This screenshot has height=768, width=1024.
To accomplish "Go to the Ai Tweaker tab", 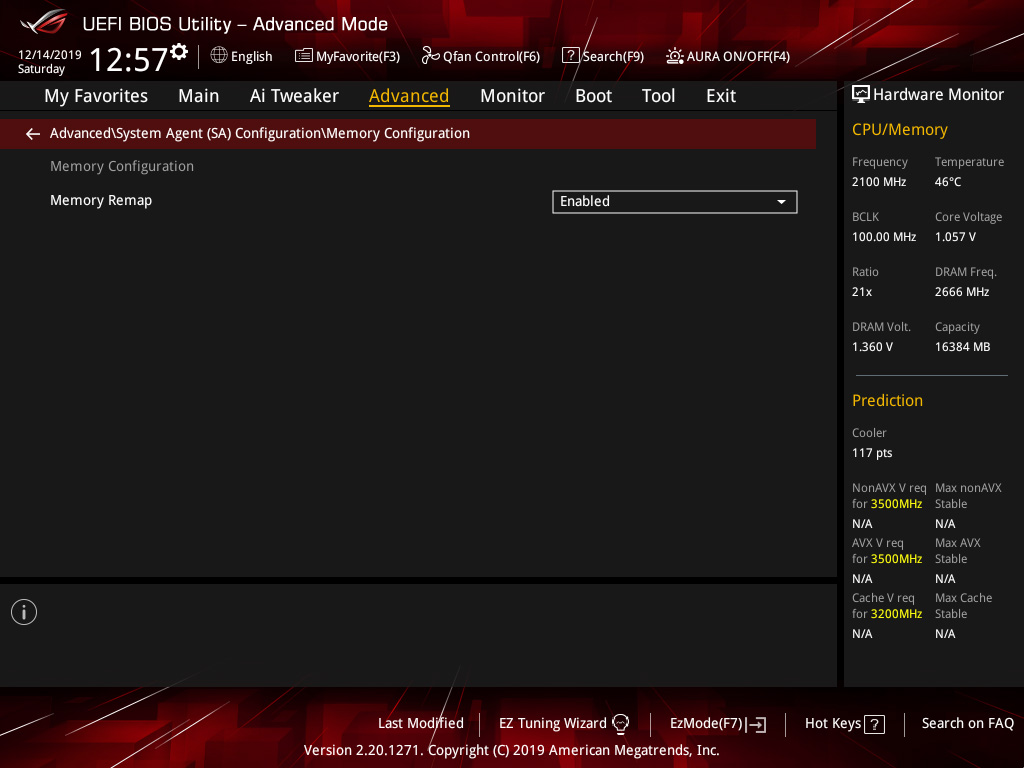I will click(x=294, y=96).
